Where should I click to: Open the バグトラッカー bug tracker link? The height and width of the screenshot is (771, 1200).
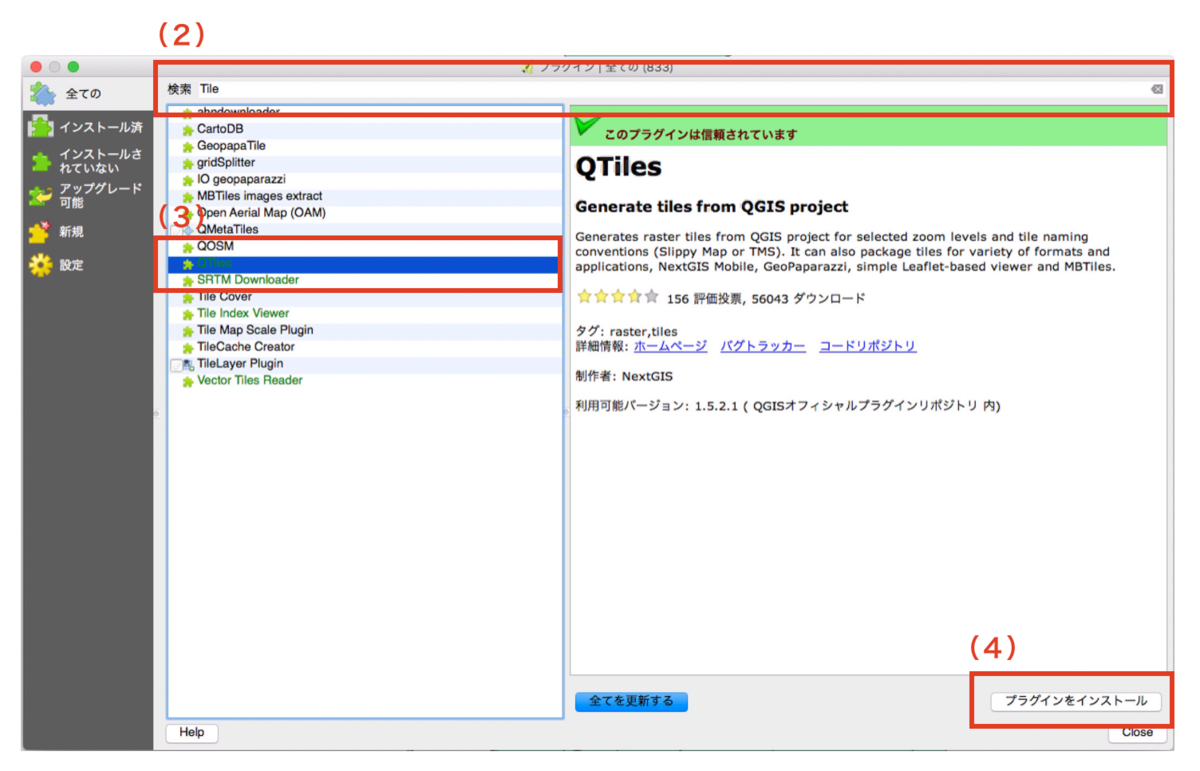763,346
